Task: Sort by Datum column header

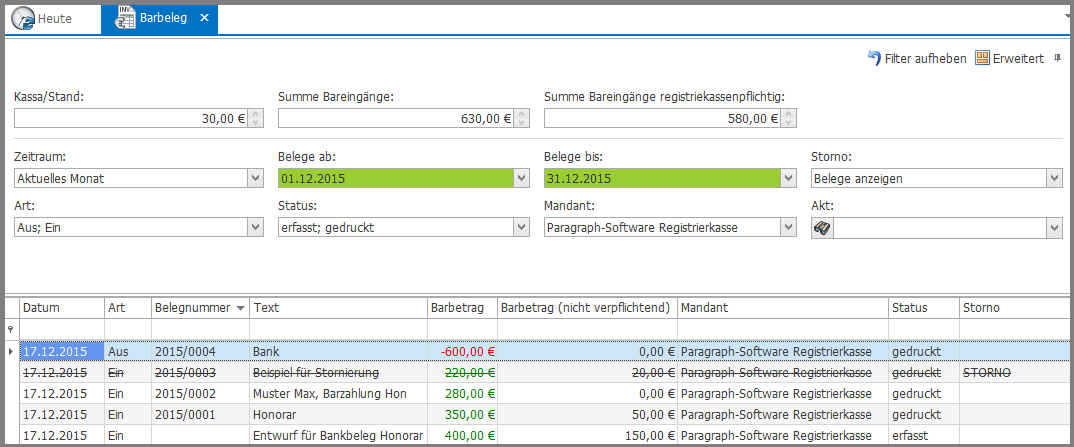Action: point(62,308)
